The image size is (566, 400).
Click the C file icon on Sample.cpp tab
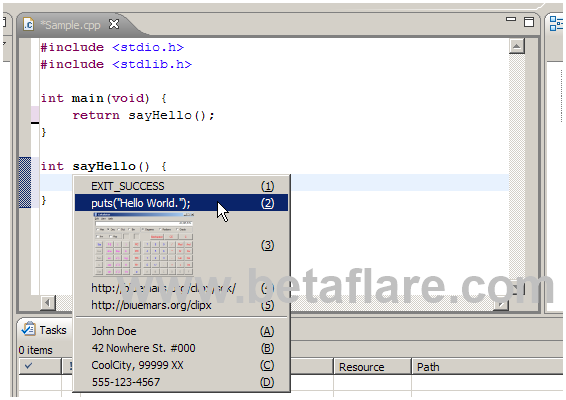(29, 25)
